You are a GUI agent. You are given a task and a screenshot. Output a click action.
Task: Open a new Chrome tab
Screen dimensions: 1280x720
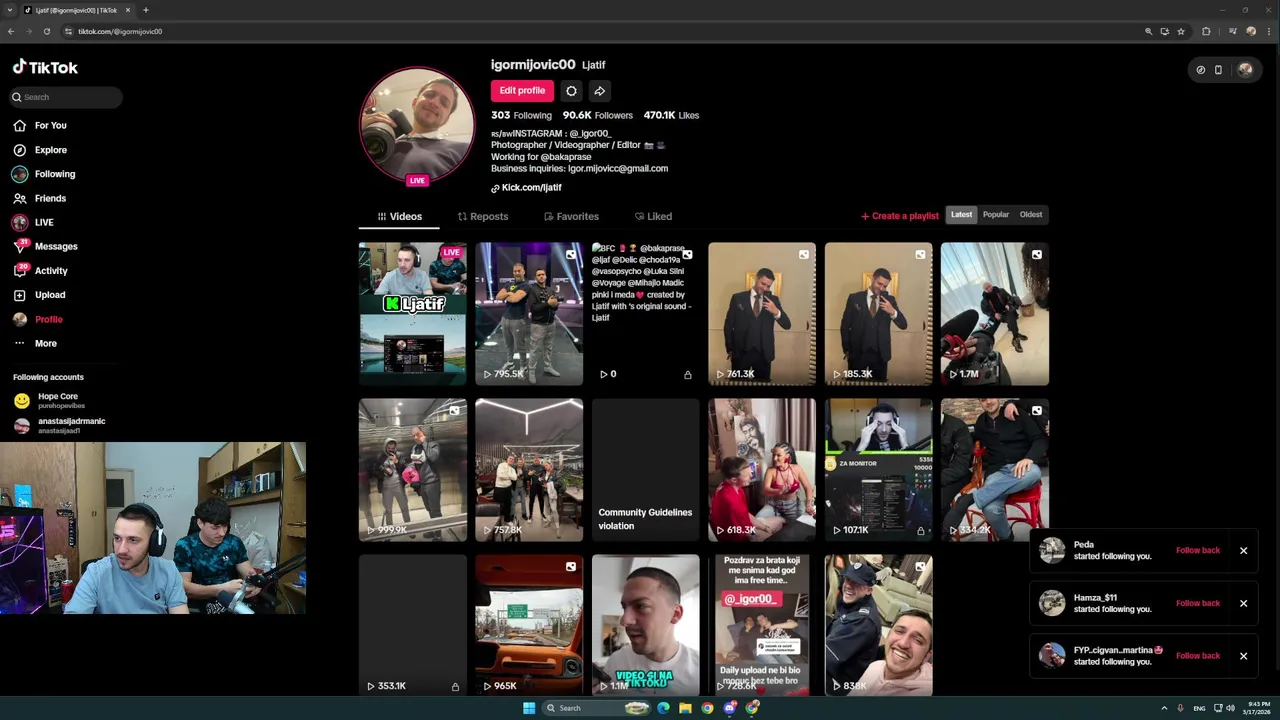(145, 10)
